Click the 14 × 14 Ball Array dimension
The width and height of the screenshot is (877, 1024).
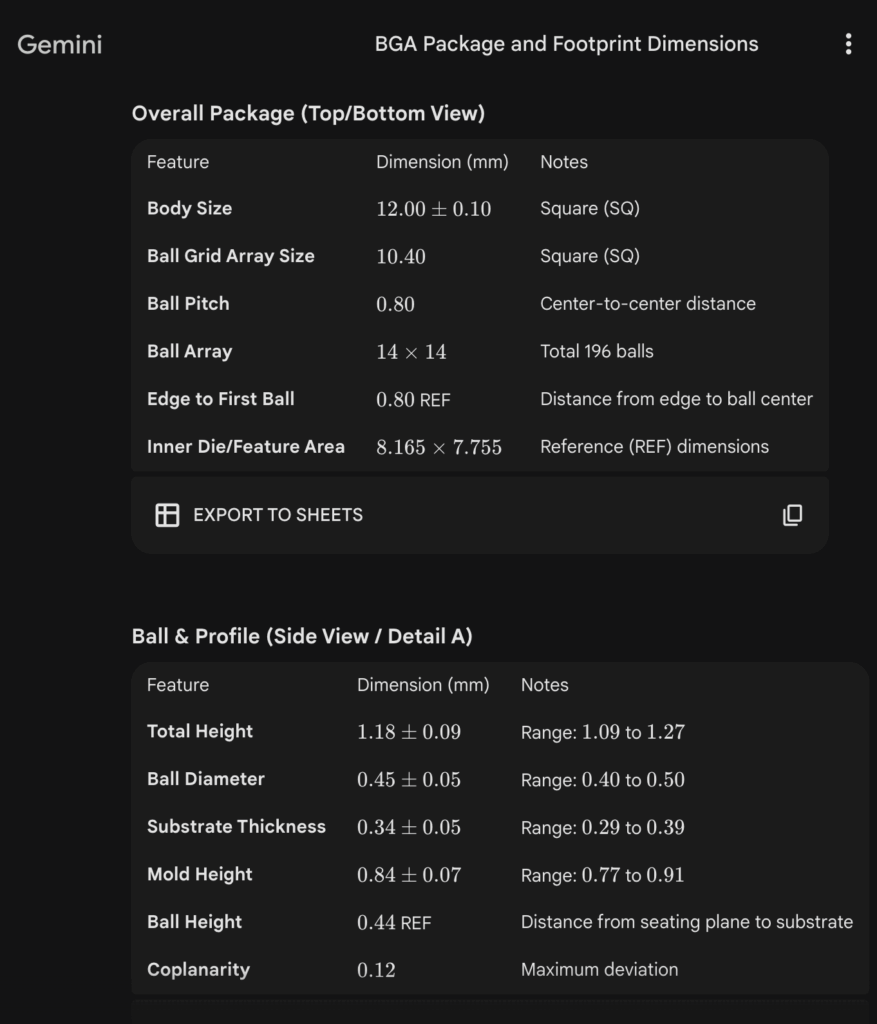[x=411, y=352]
